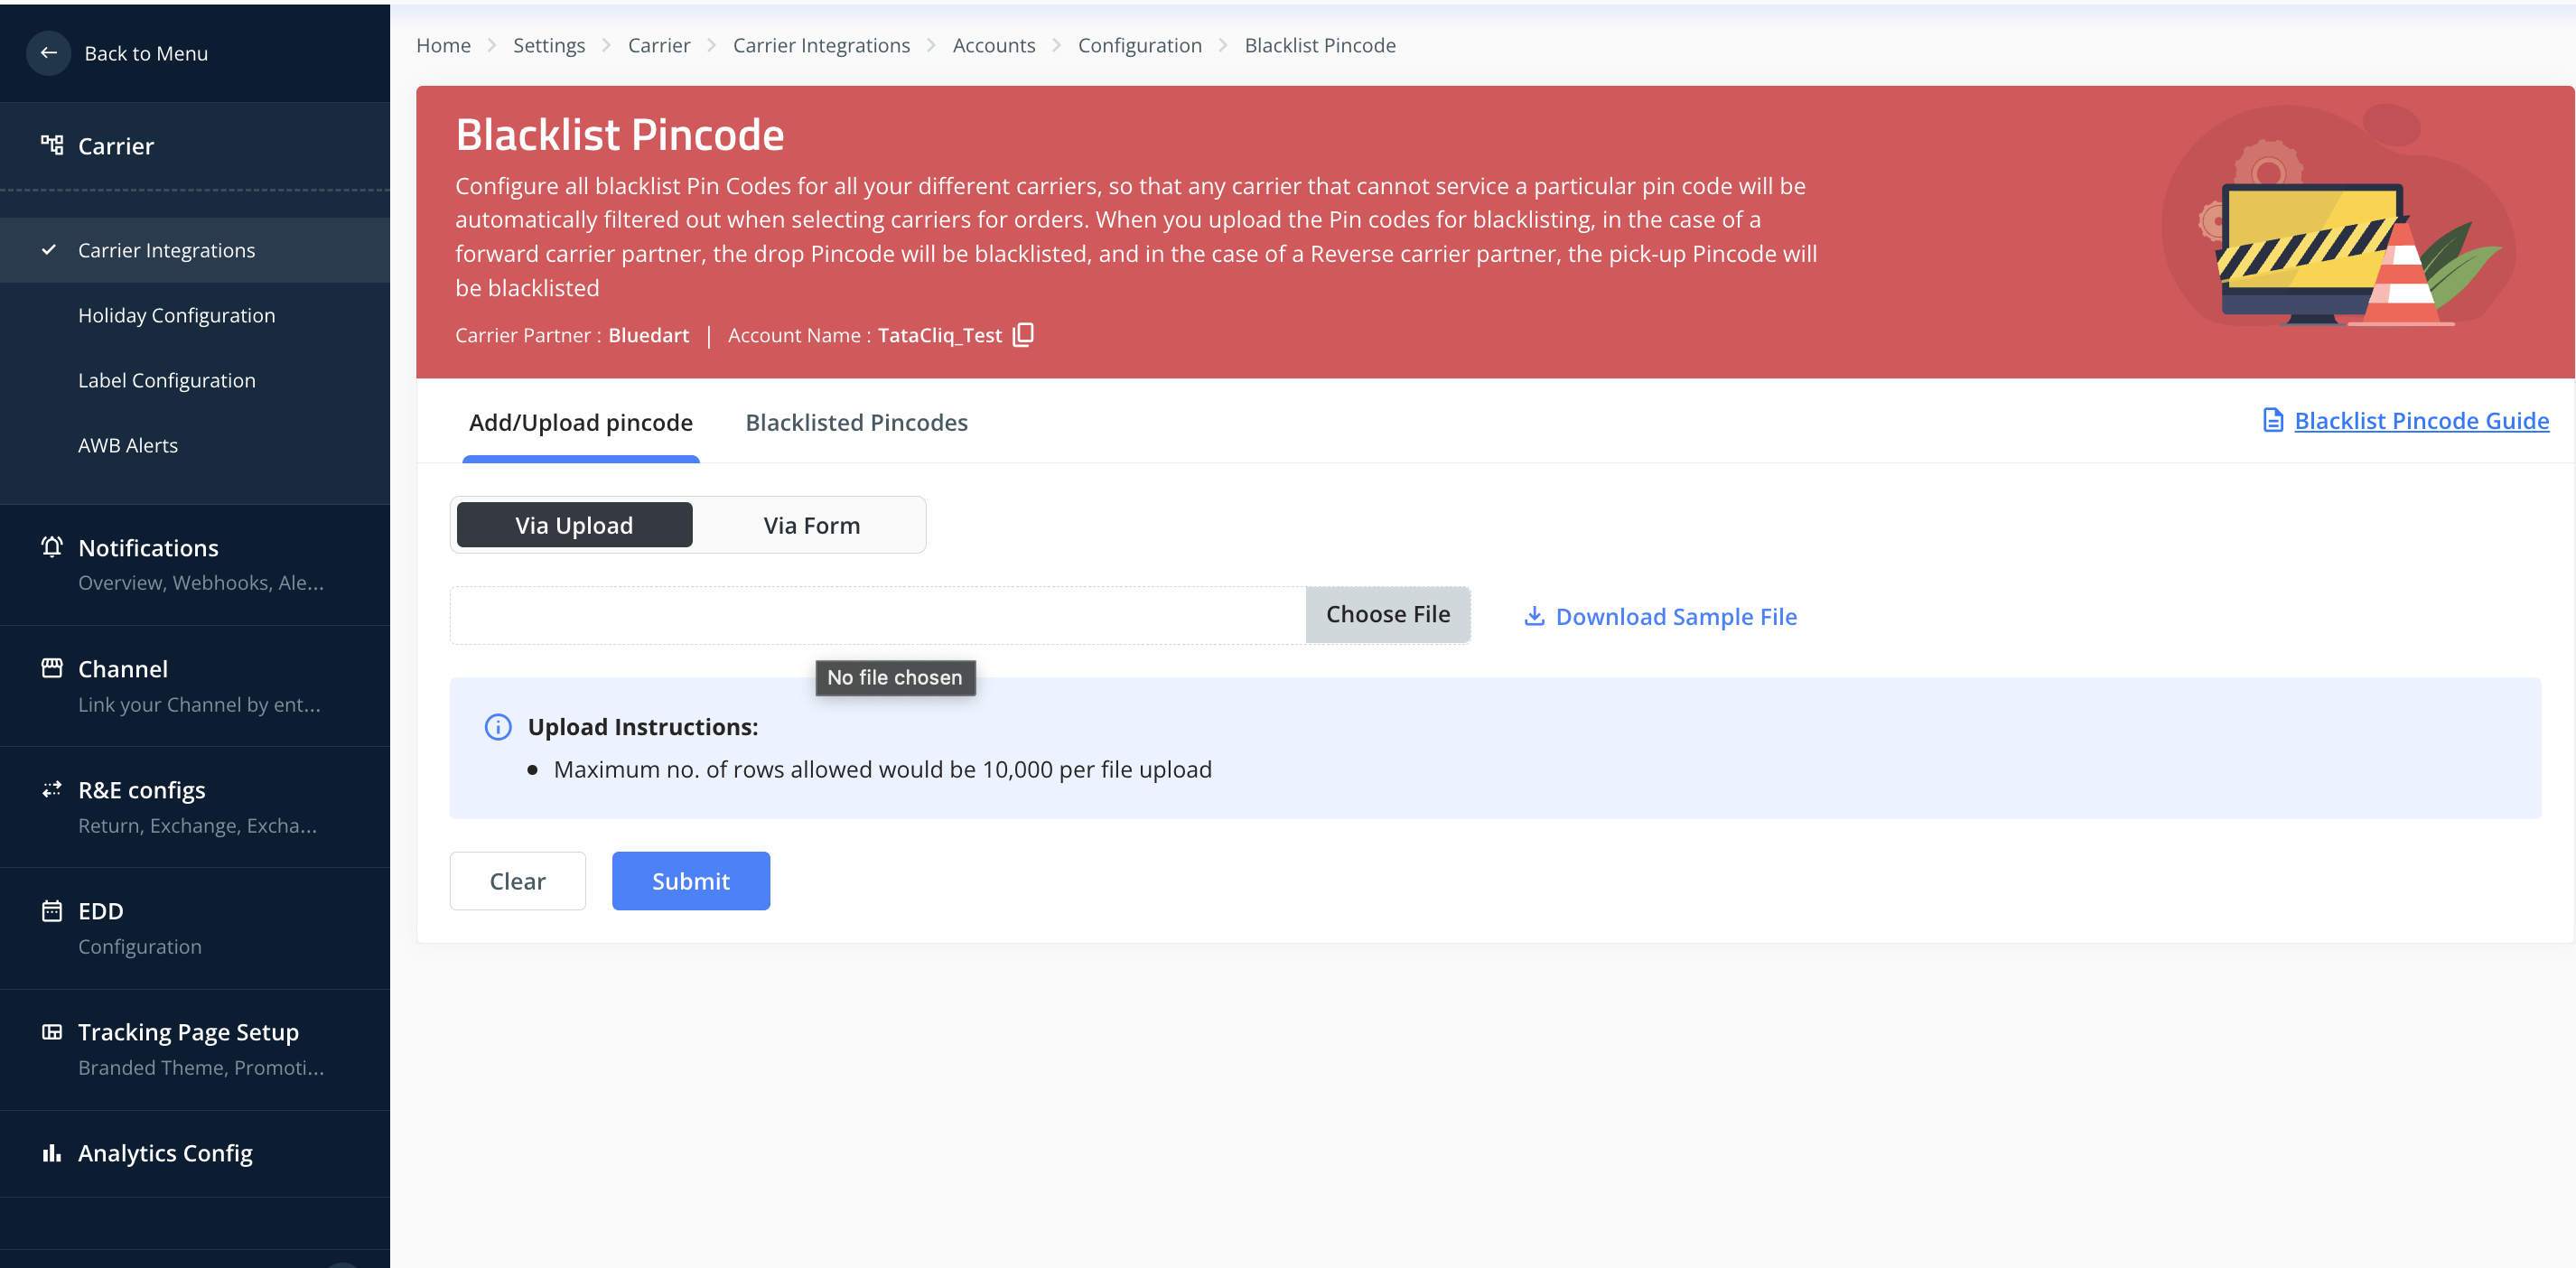Click the Analytics Config bar chart icon
The image size is (2576, 1268).
(52, 1153)
